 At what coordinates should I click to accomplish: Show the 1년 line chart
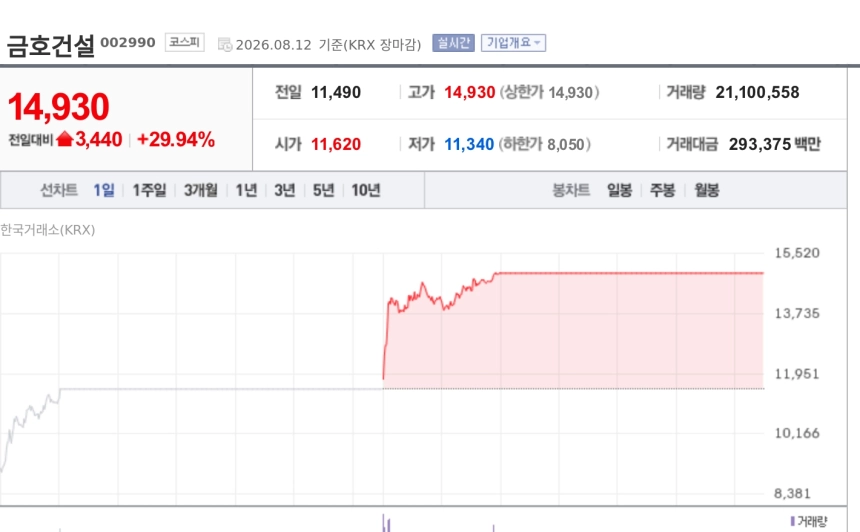[246, 190]
